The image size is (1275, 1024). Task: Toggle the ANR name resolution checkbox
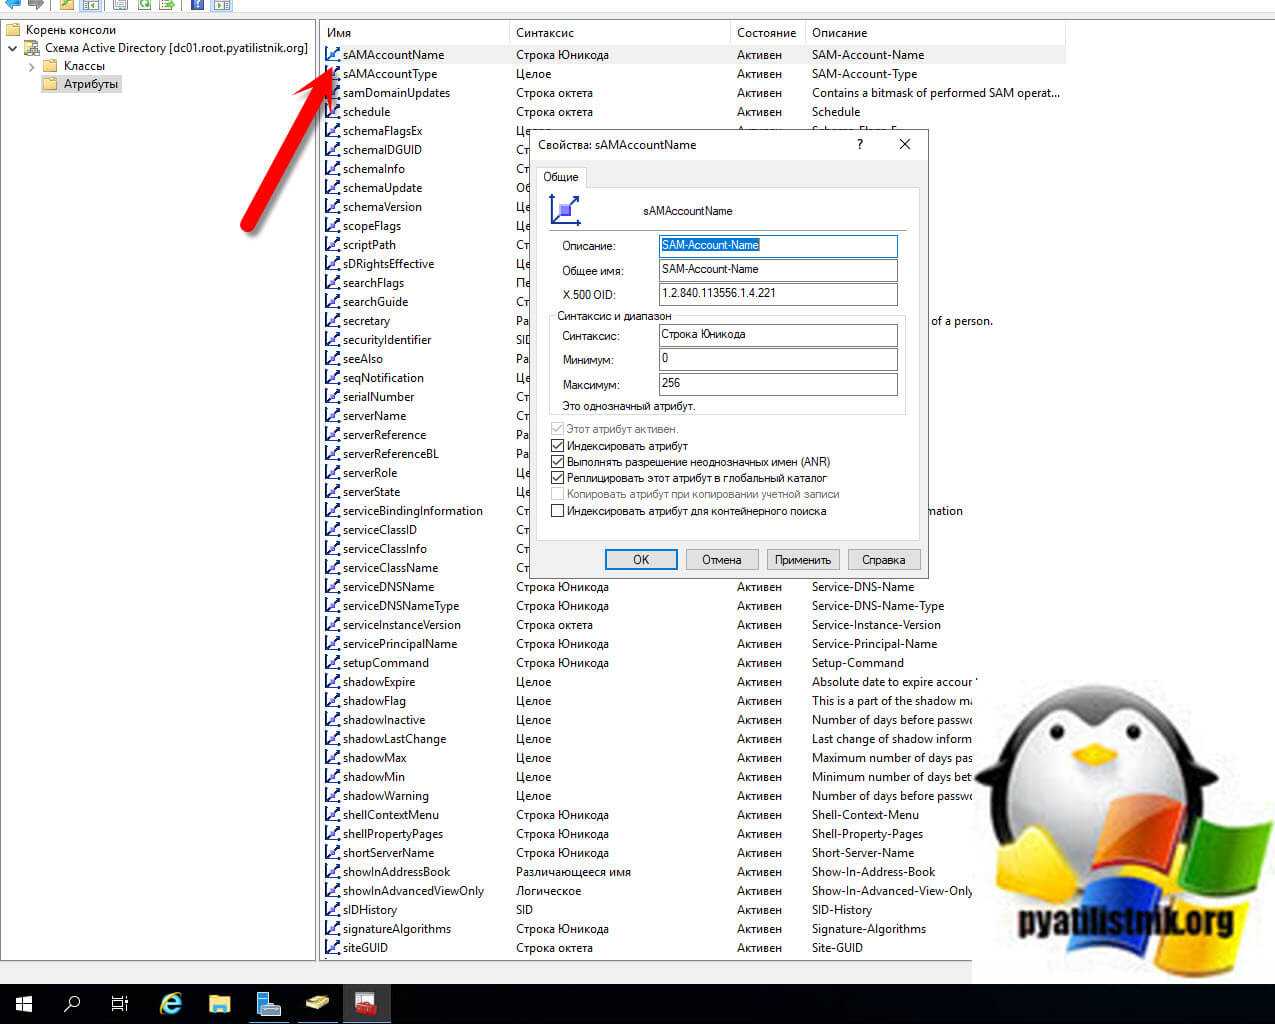(558, 462)
